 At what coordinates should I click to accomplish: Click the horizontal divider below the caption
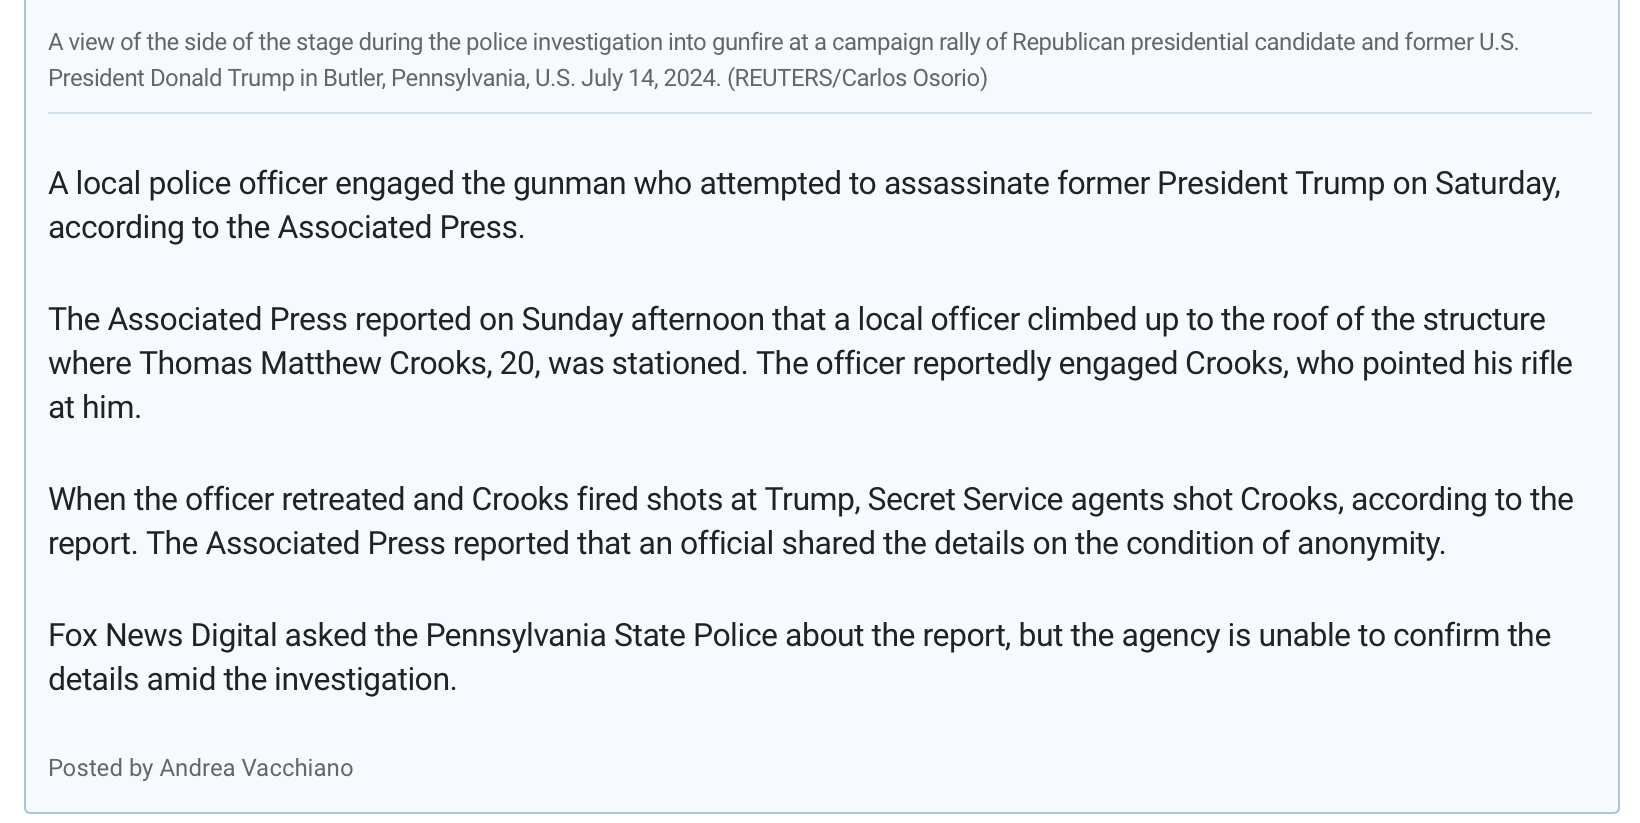point(819,113)
